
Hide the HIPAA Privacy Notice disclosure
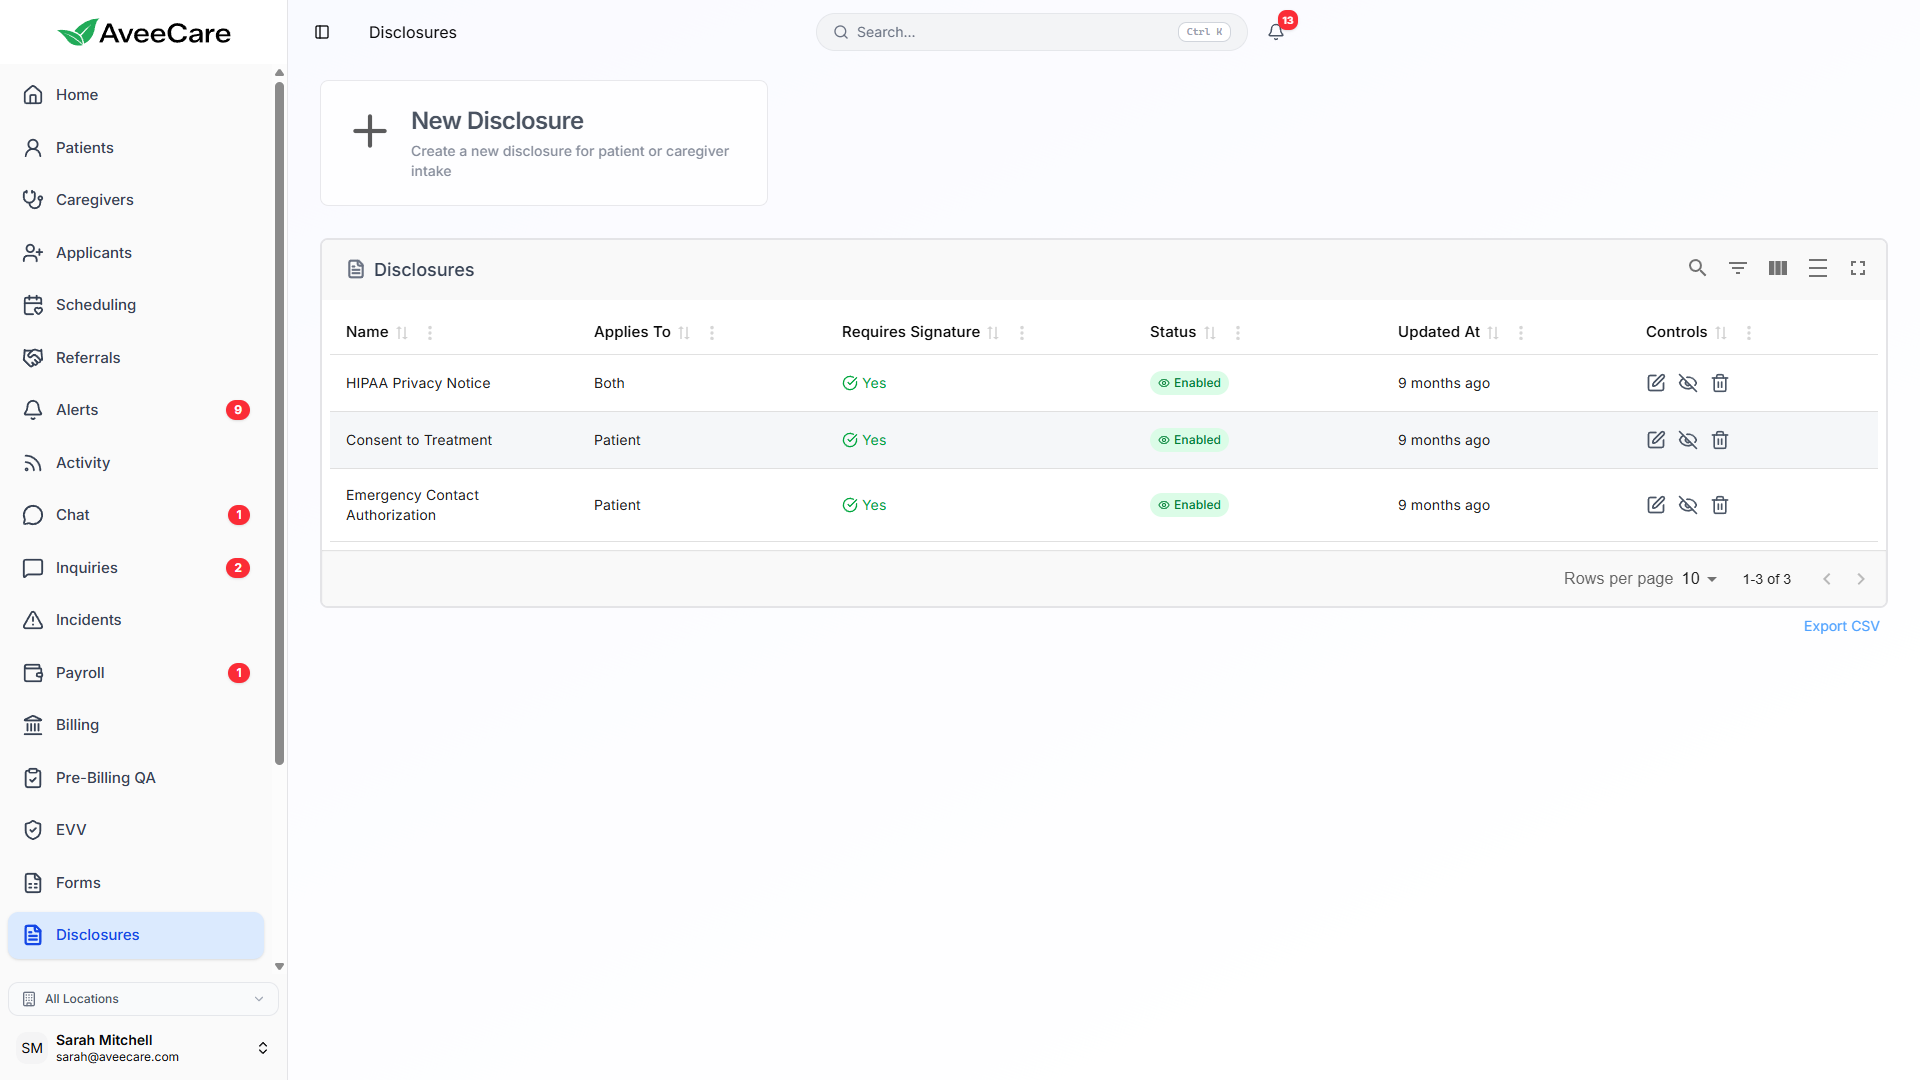click(x=1688, y=383)
